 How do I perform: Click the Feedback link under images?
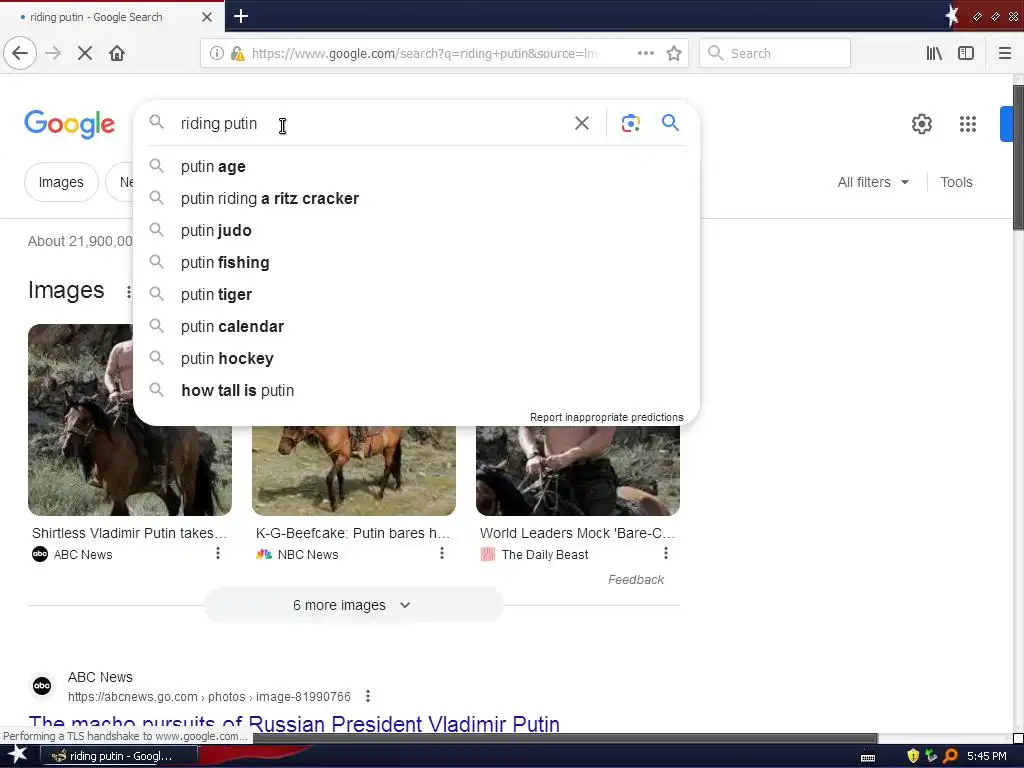(635, 580)
